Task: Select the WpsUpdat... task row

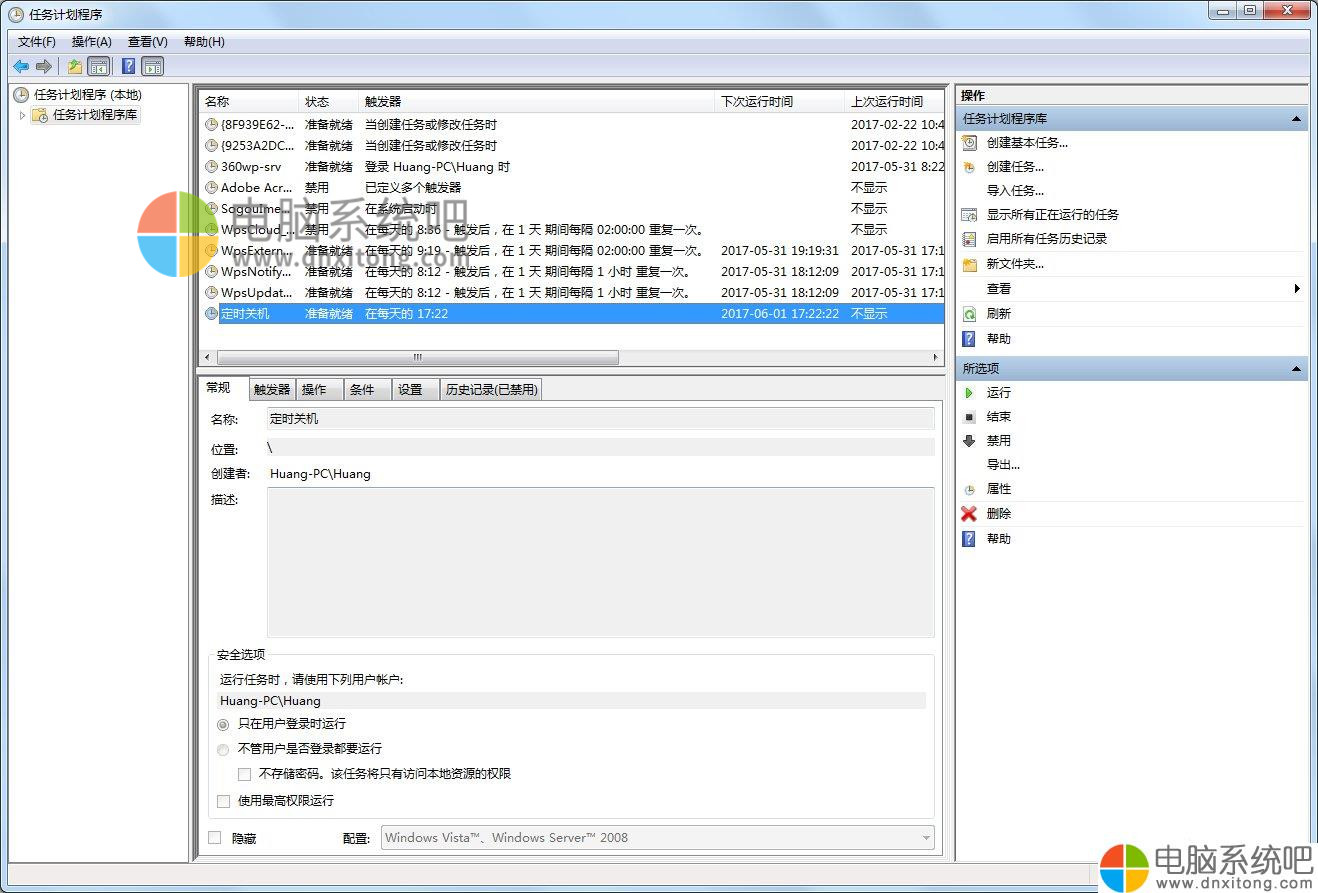Action: [572, 293]
